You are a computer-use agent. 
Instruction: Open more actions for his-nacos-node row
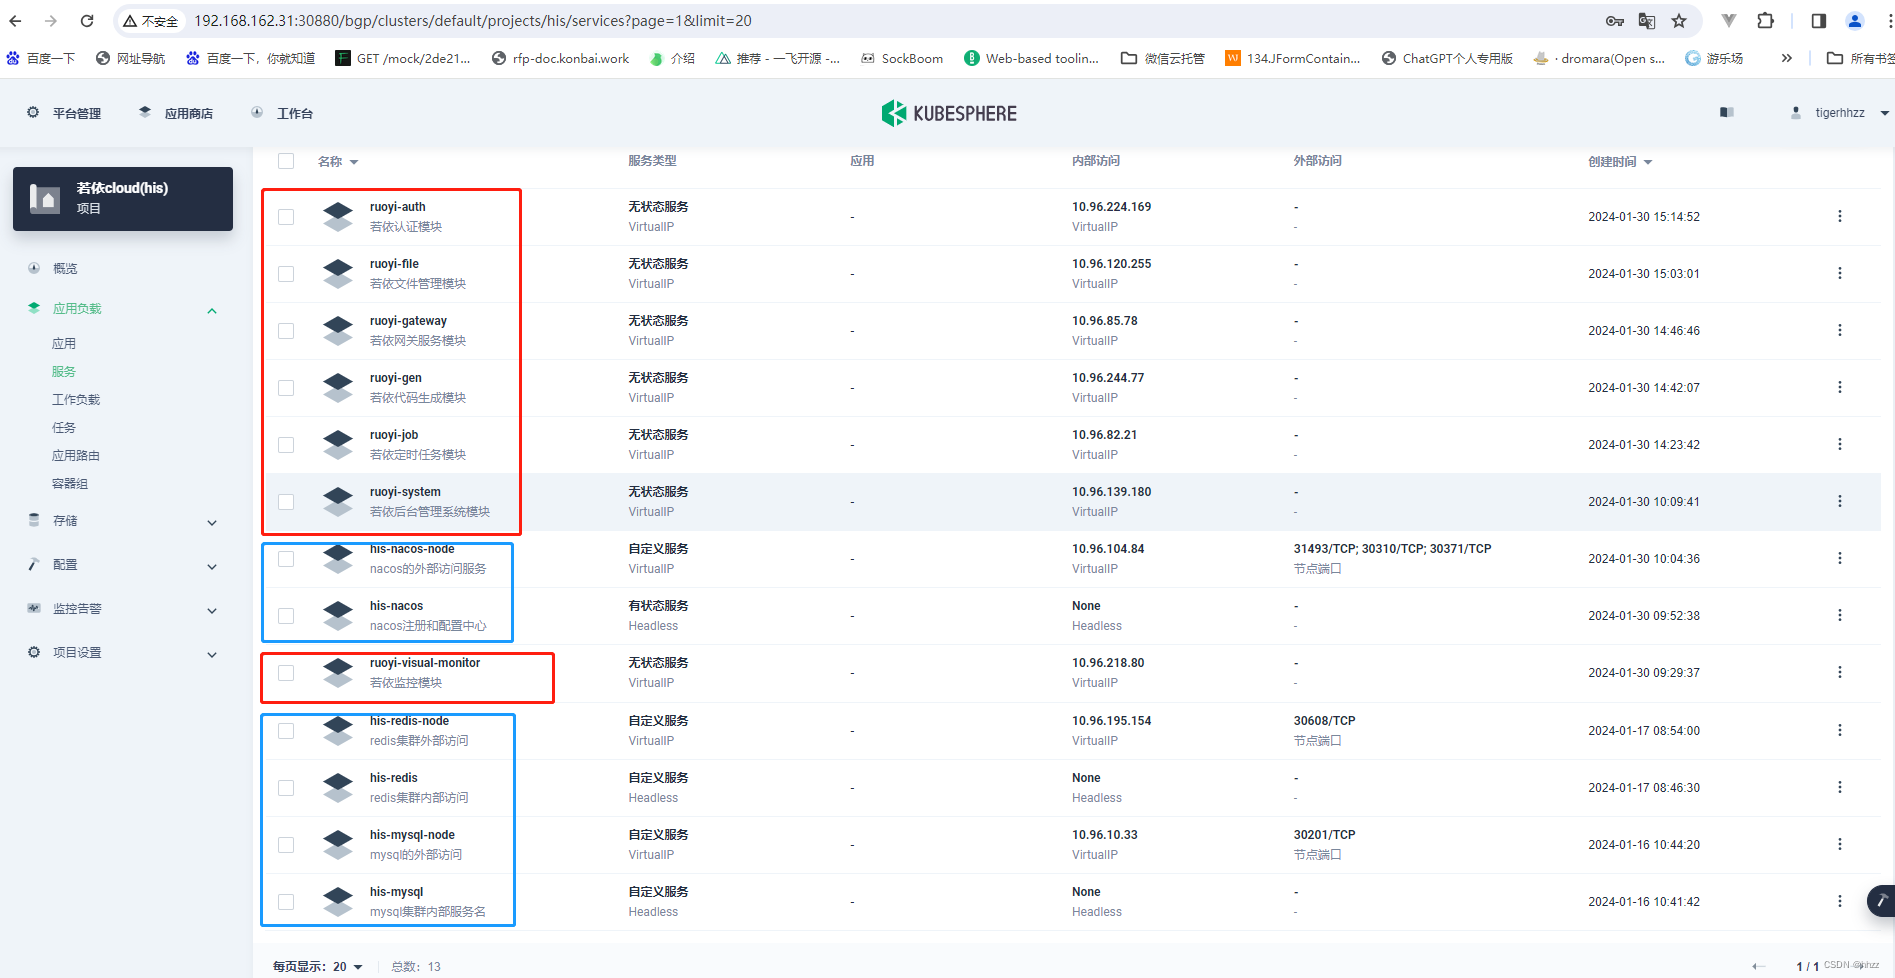1840,558
